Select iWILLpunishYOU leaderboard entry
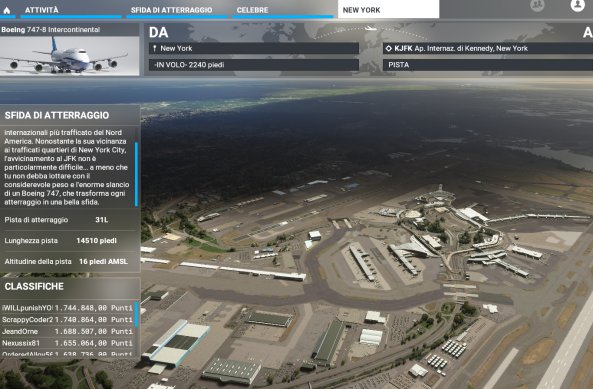593x389 pixels. (67, 308)
